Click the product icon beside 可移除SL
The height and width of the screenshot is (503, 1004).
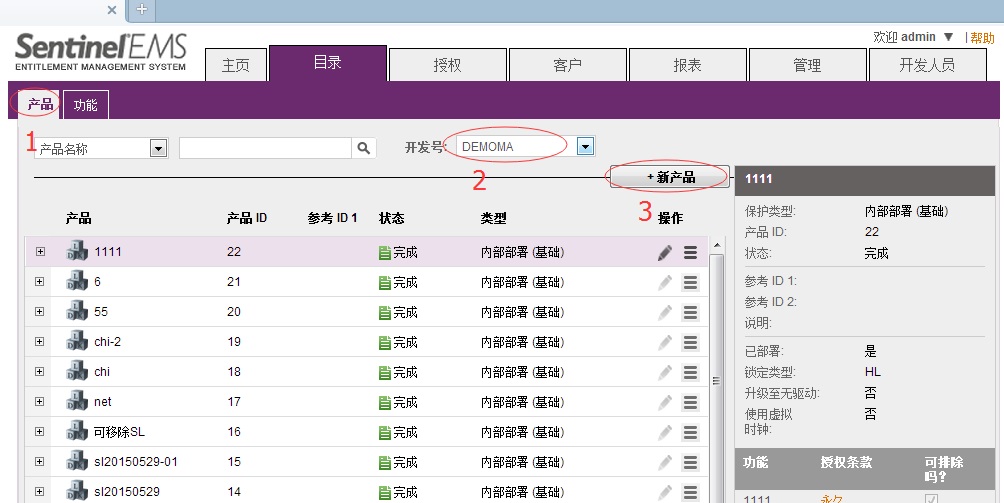pyautogui.click(x=77, y=432)
